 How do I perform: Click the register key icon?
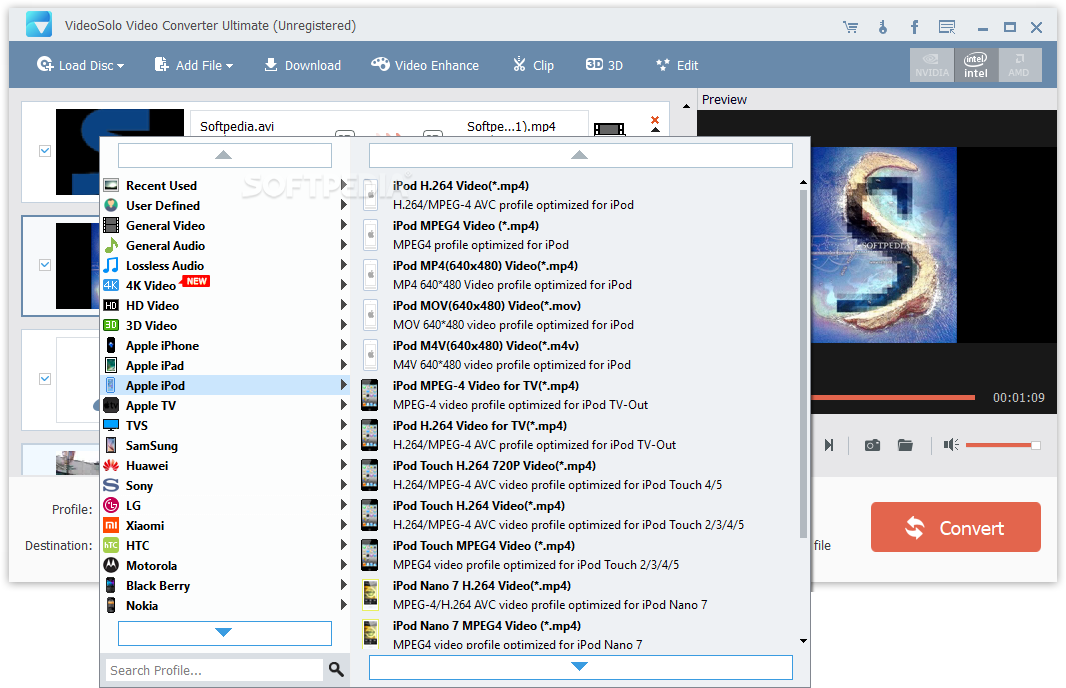(x=882, y=27)
